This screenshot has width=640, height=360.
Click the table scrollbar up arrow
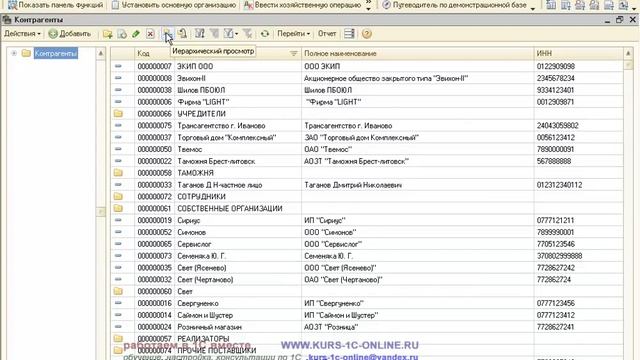click(628, 53)
